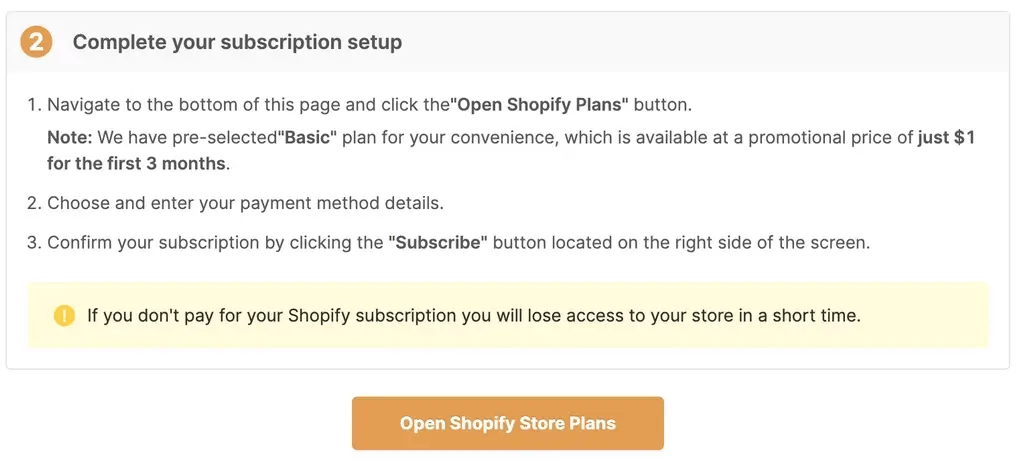Click bold "Open Shopify Plans" text in step one
This screenshot has height=465, width=1024.
tap(539, 105)
